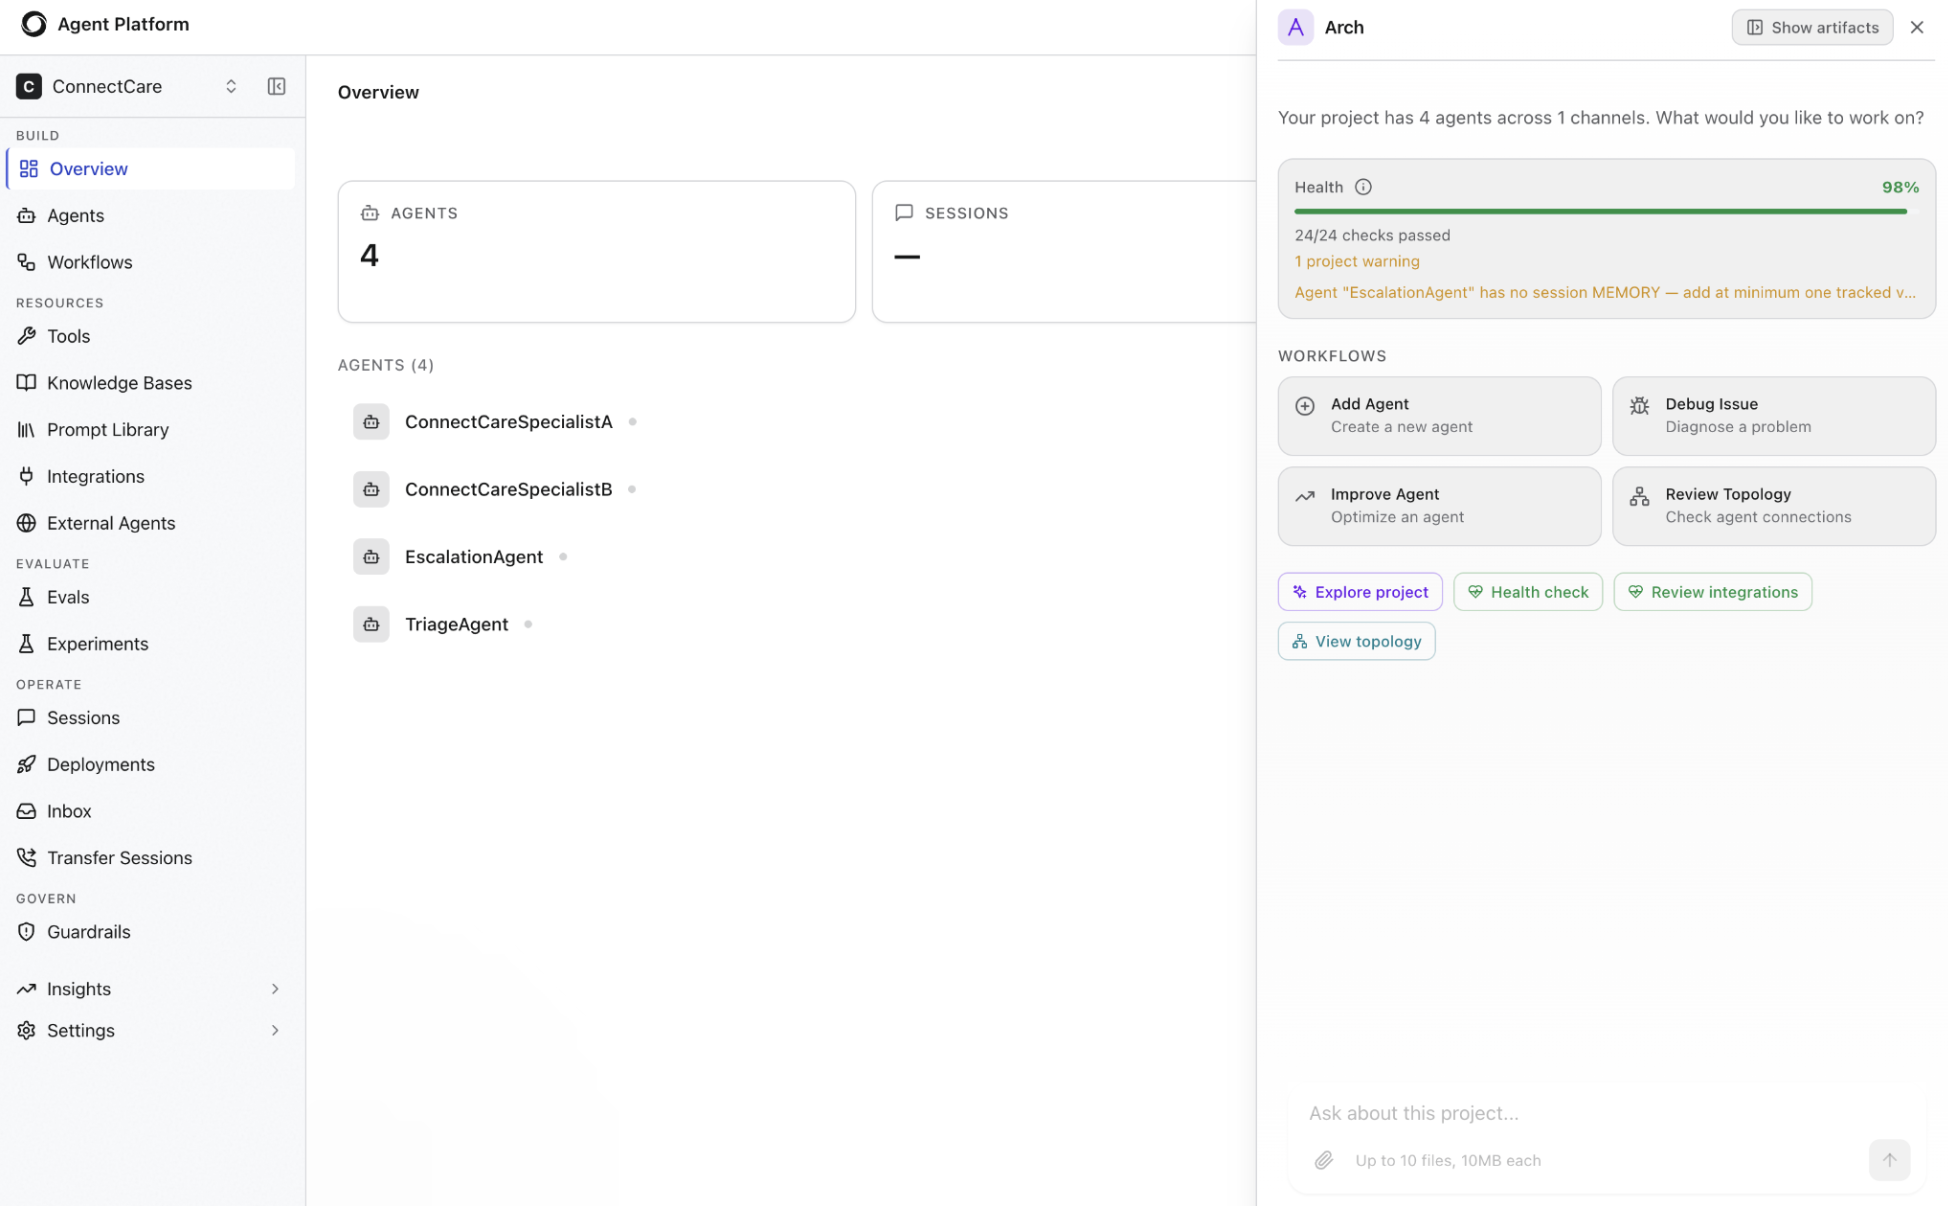Viewport: 1948px width, 1206px height.
Task: Click the Health check chip
Action: click(x=1528, y=592)
